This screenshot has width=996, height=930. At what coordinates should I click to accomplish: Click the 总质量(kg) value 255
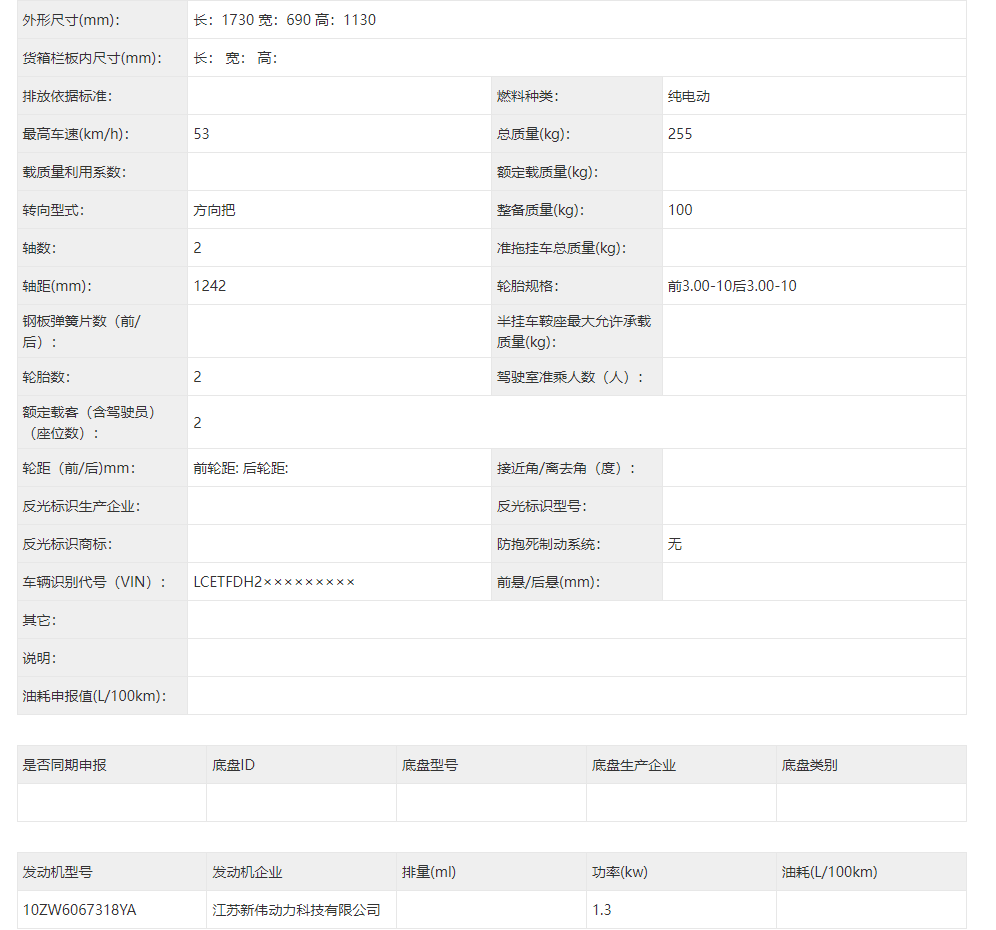[x=680, y=134]
